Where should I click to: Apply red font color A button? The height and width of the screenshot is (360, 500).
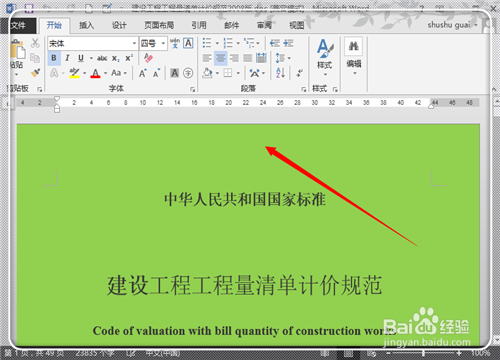pyautogui.click(x=95, y=73)
